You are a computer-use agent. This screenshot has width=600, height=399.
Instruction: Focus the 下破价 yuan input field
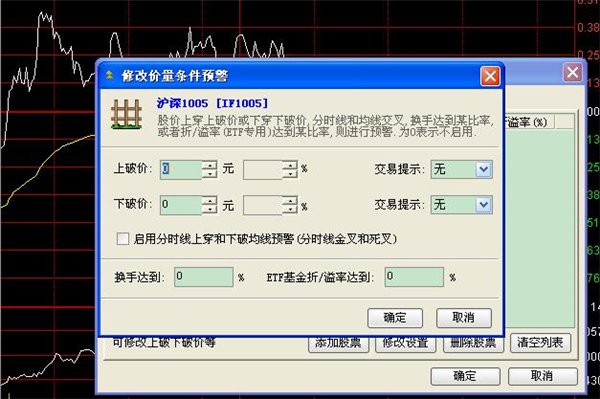click(181, 205)
